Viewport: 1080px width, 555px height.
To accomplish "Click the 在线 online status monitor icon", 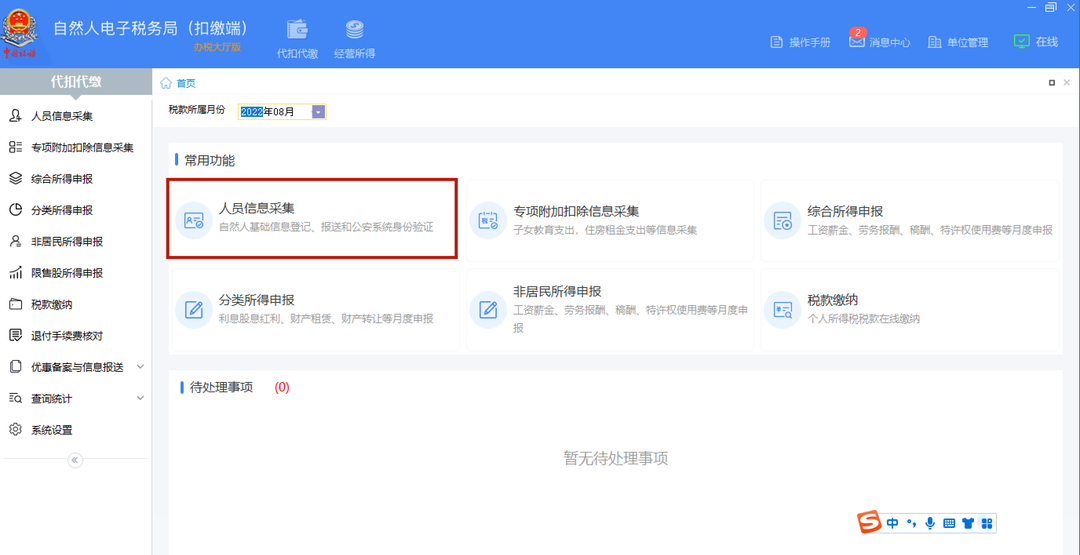I will (x=1021, y=42).
